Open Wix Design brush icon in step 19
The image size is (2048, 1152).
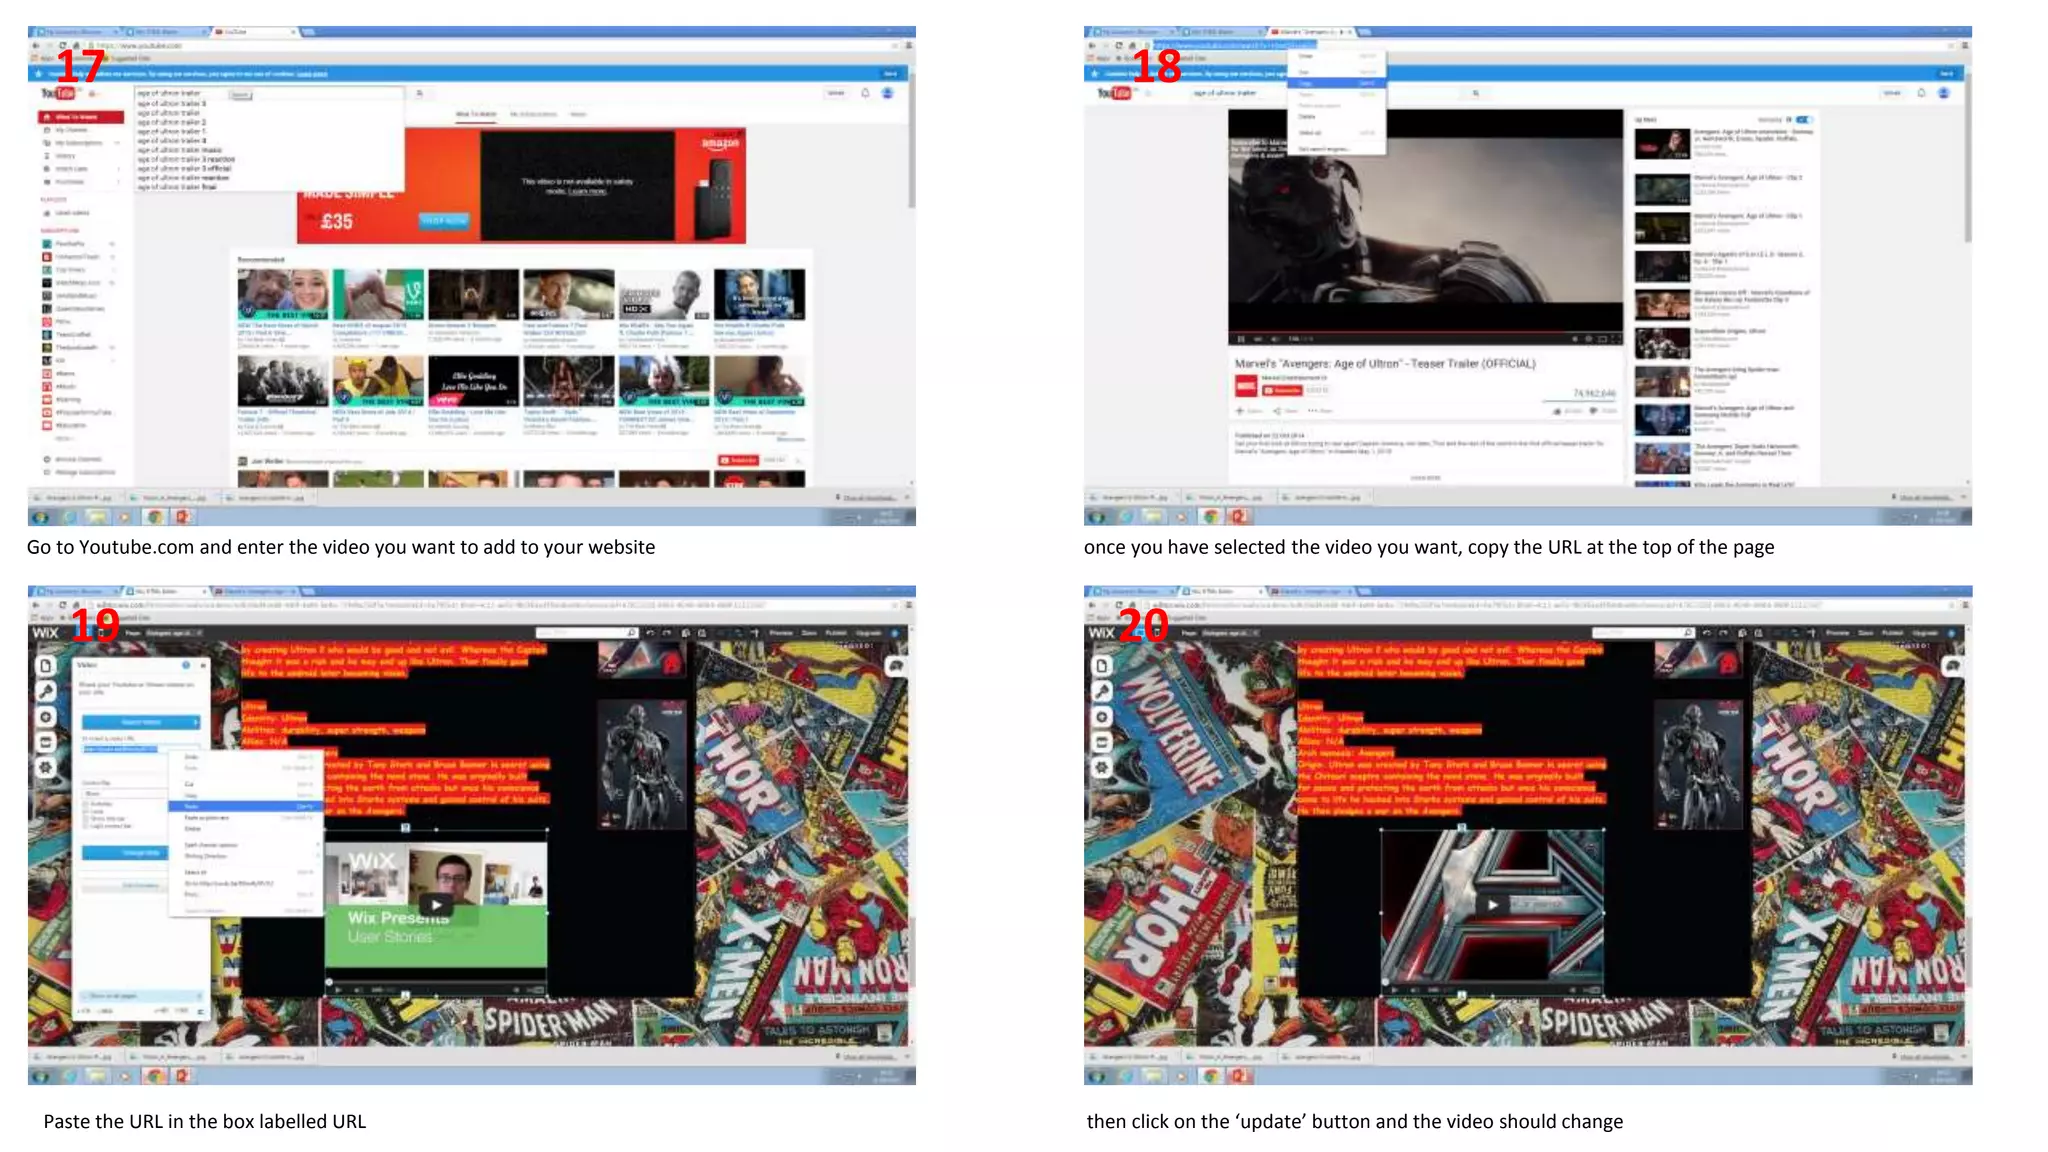click(45, 691)
